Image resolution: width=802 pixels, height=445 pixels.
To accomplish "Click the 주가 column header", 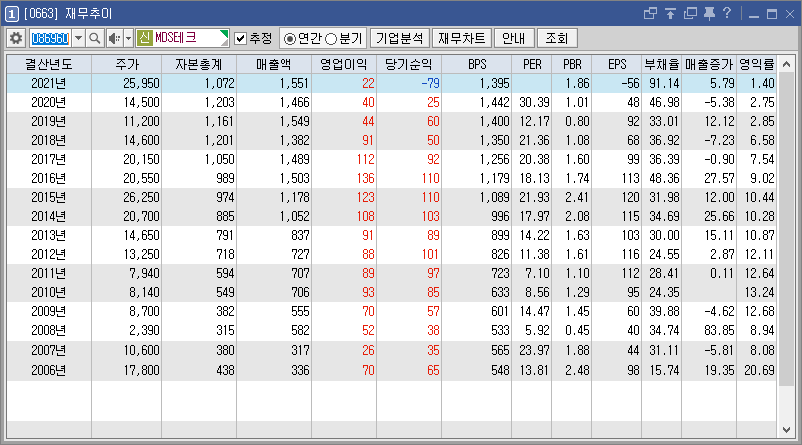I will 126,64.
